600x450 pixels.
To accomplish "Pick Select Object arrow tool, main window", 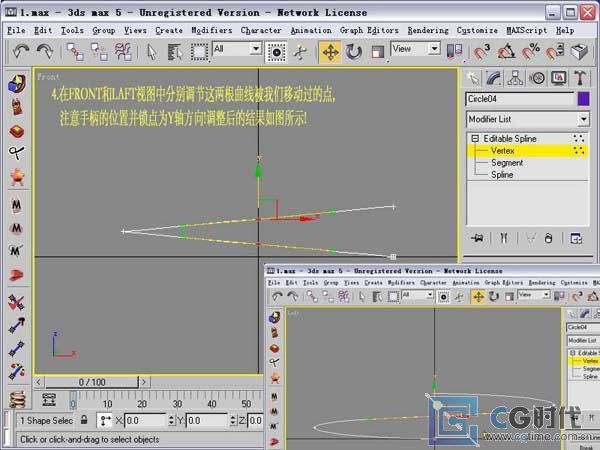I will point(152,52).
